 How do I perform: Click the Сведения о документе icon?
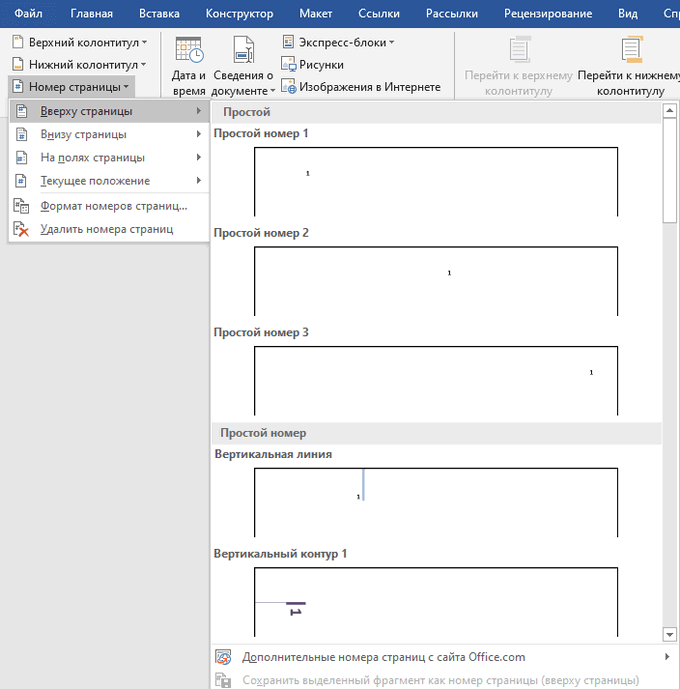coord(244,49)
